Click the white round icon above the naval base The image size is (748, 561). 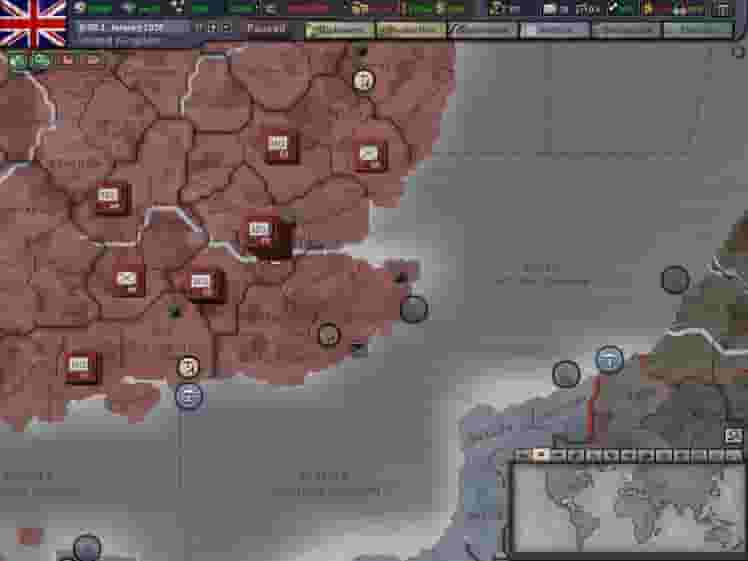point(188,367)
